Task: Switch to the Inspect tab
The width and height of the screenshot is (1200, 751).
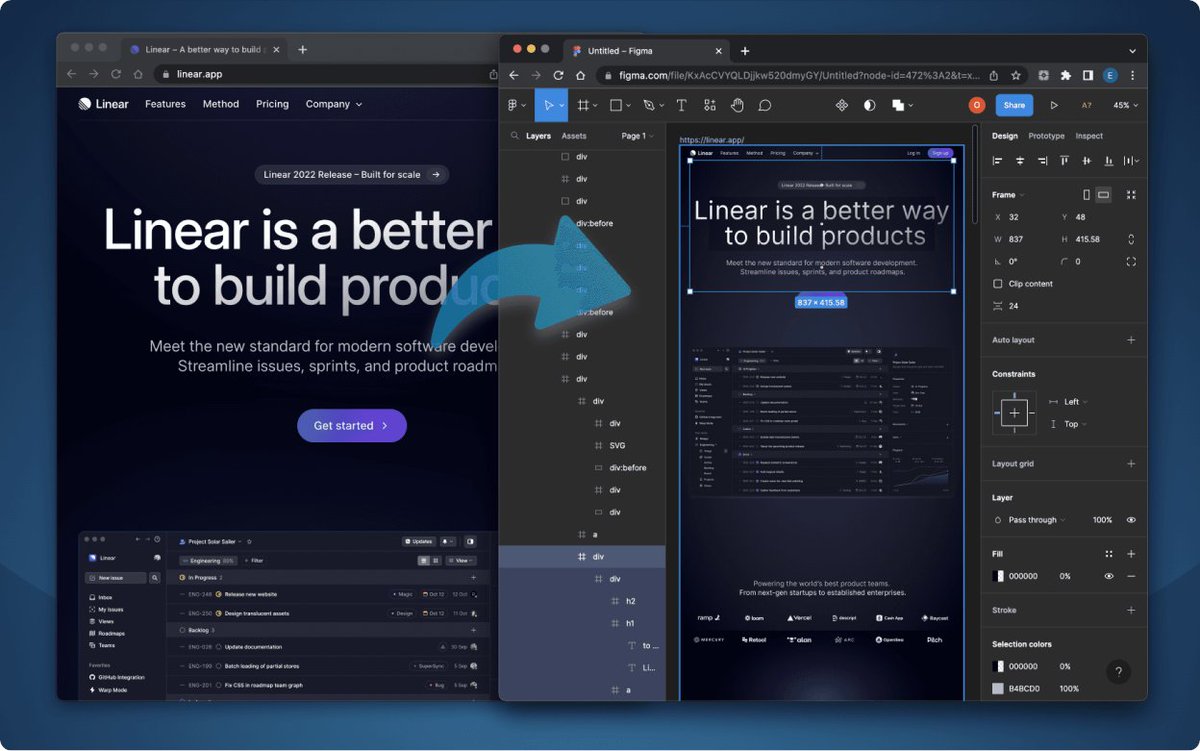Action: pos(1089,136)
